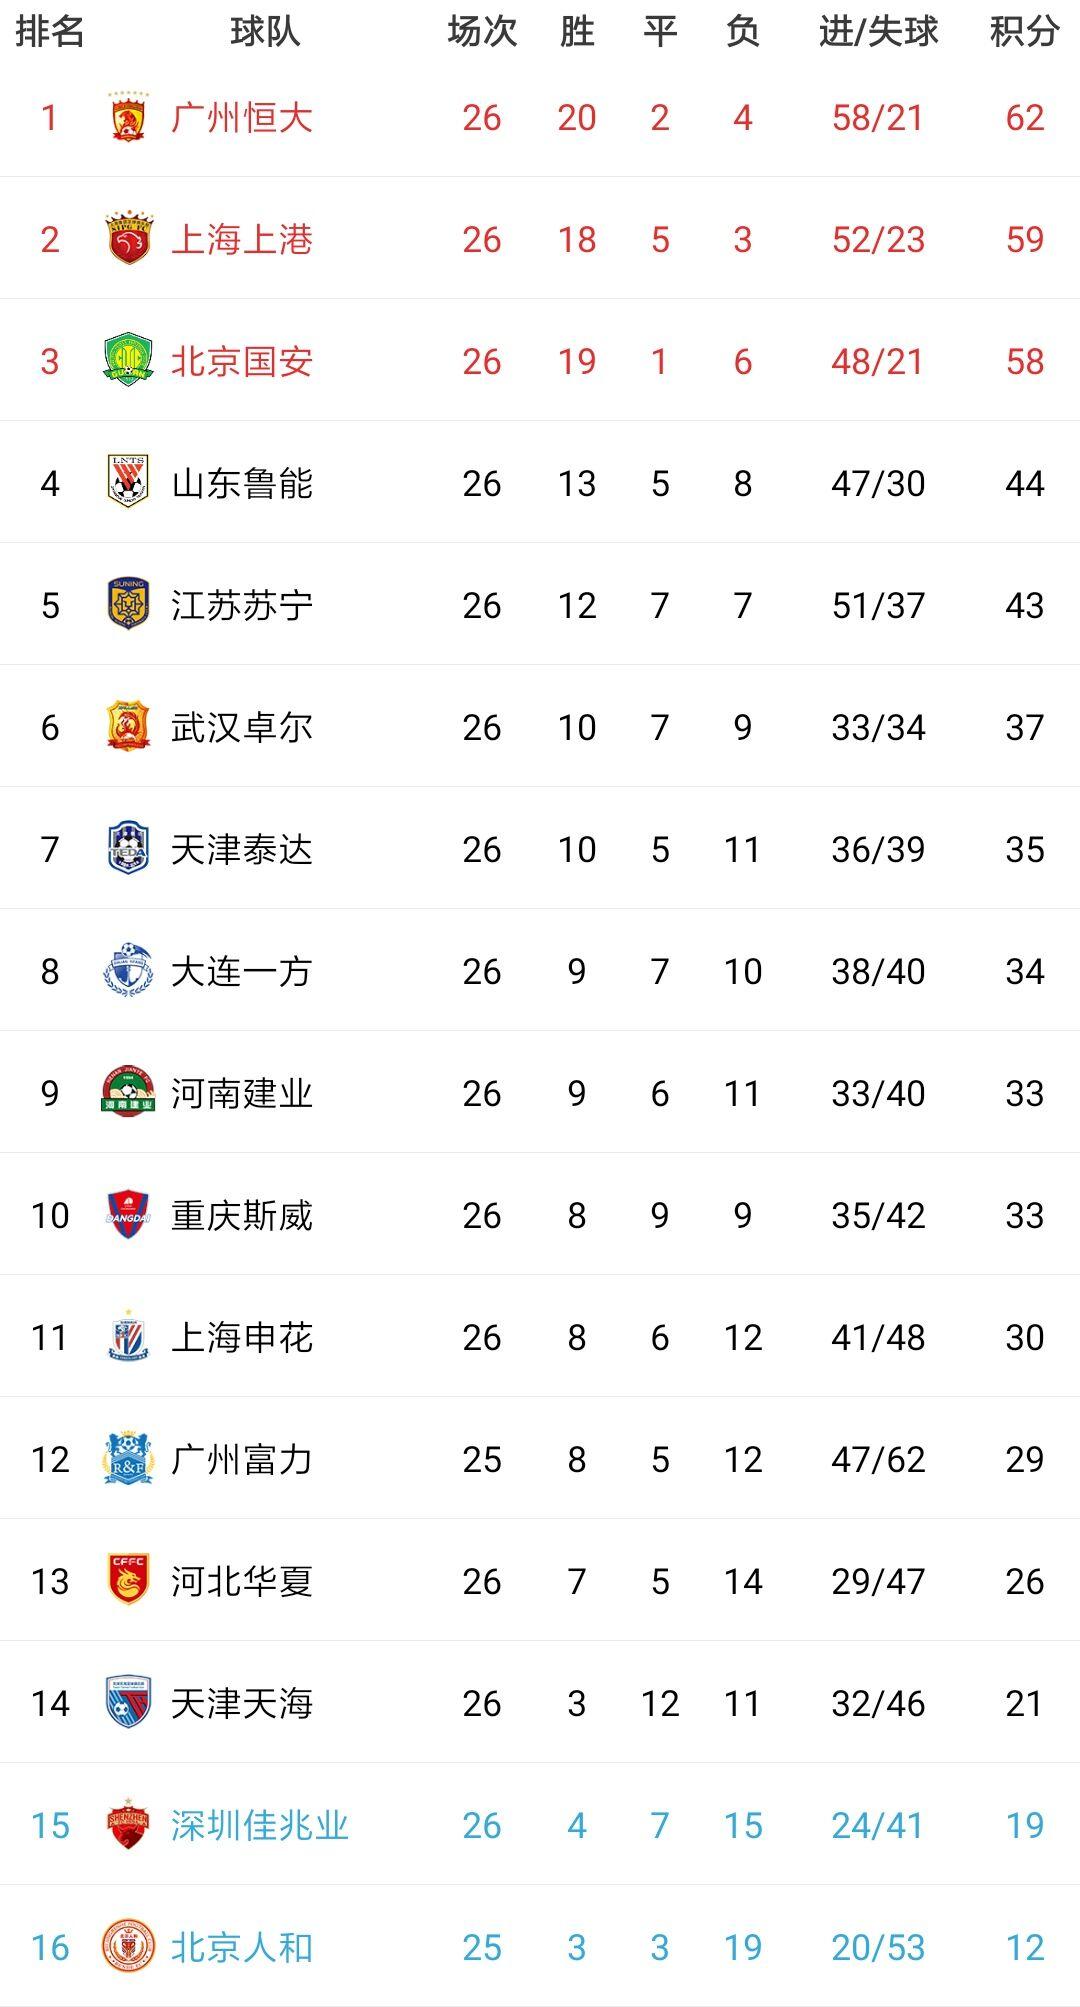
Task: Tap the 上海上港 club logo
Action: pyautogui.click(x=128, y=239)
